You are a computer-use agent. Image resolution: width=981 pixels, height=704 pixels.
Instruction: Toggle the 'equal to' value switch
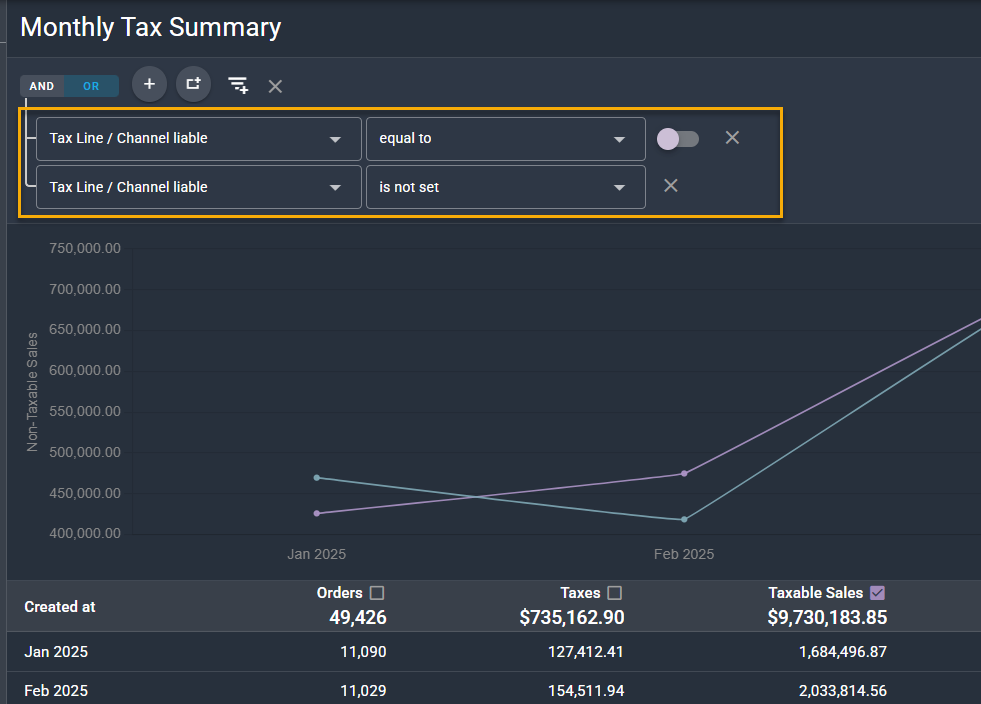677,139
